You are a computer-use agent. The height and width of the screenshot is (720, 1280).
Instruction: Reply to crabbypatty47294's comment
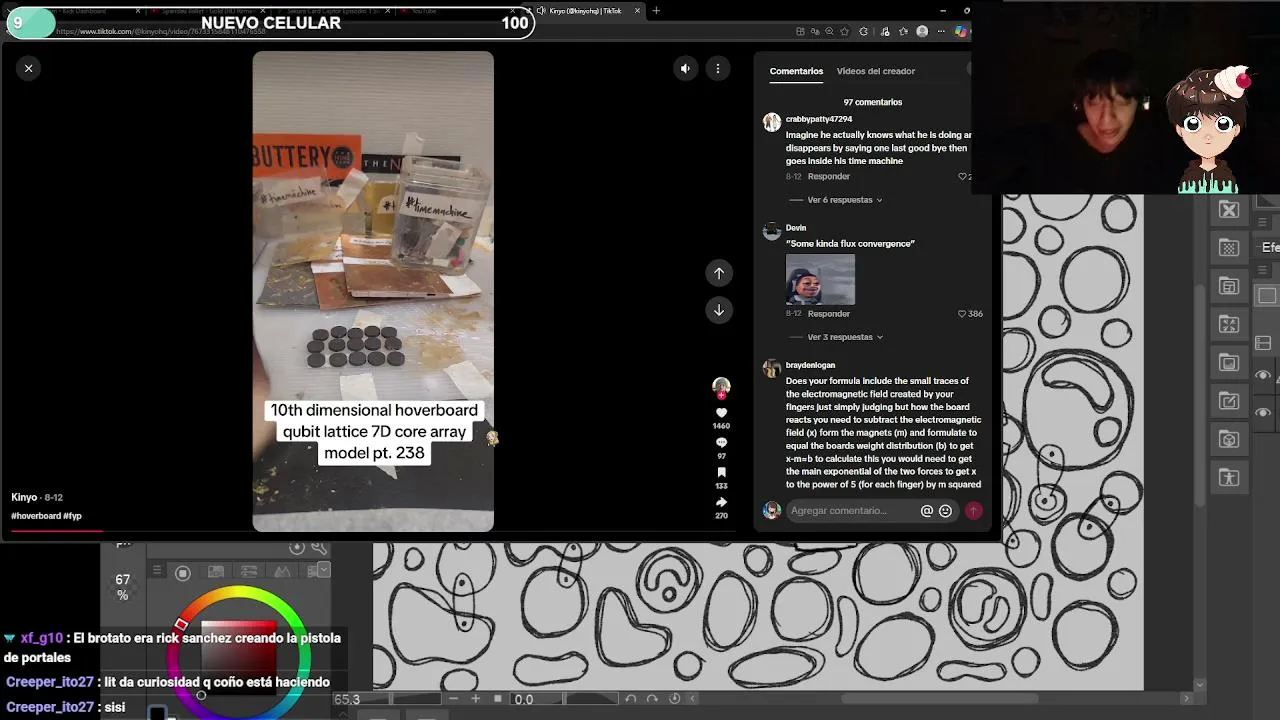[x=829, y=176]
